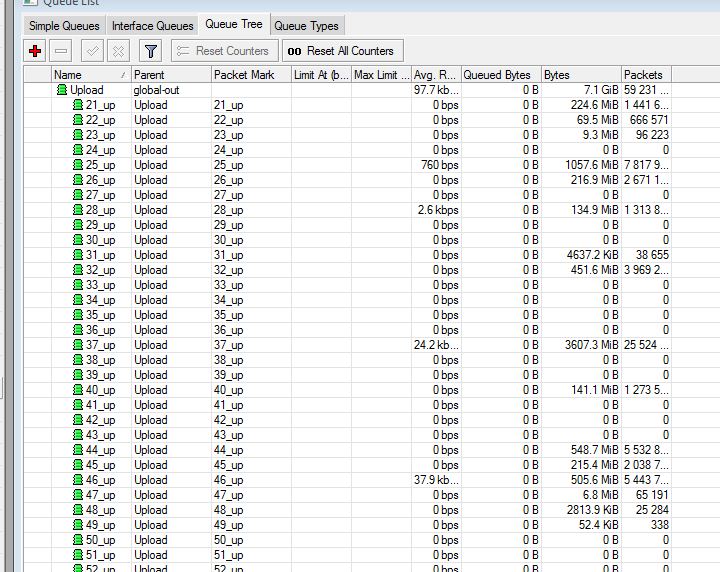Image resolution: width=720 pixels, height=572 pixels.
Task: Click the 22_up queue icon
Action: click(x=78, y=120)
